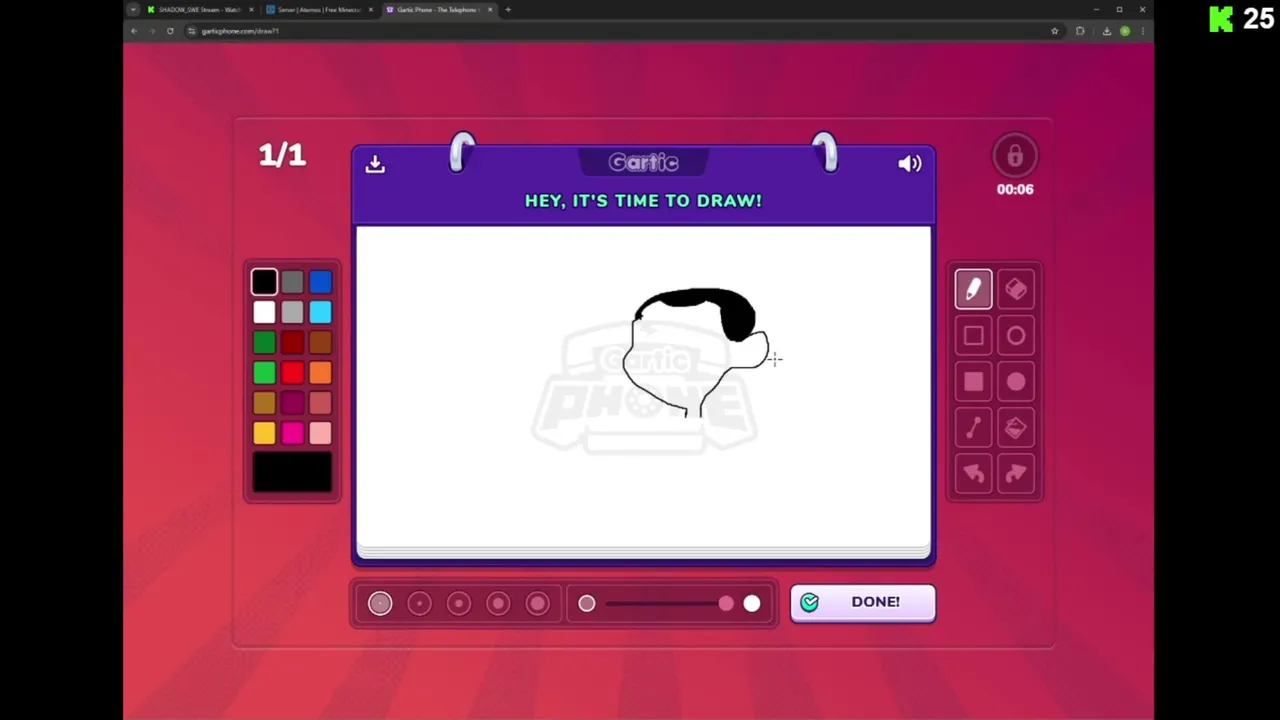Go back with browser back arrow
This screenshot has height=720, width=1280.
134,31
